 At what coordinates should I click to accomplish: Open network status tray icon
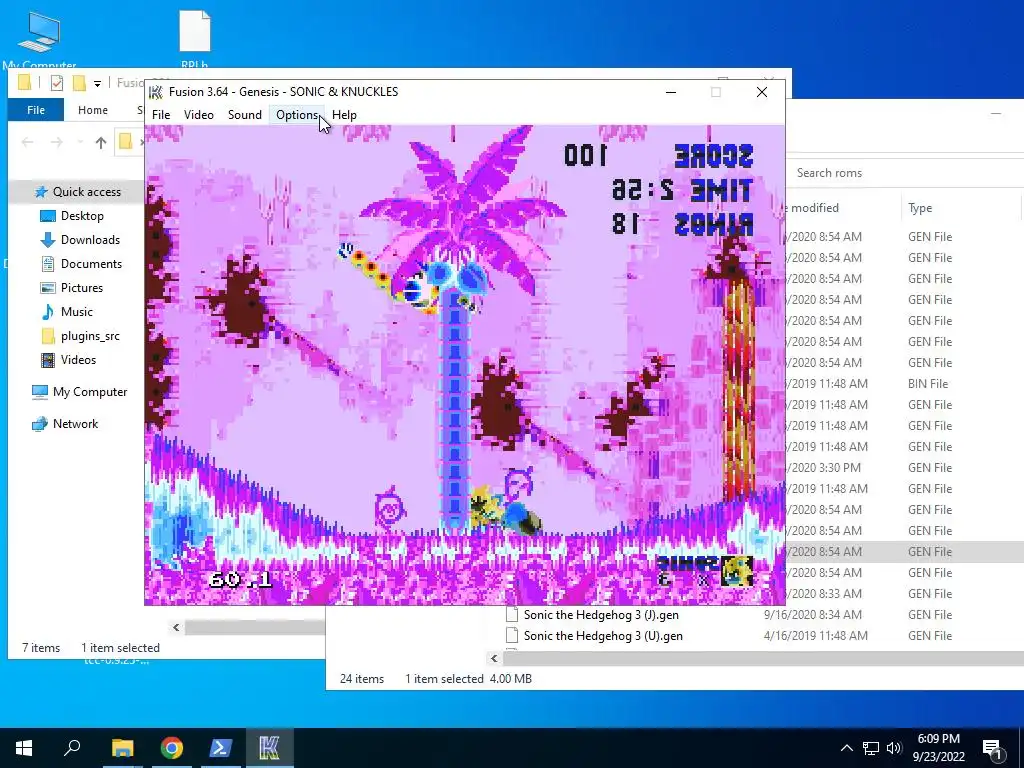coord(871,748)
